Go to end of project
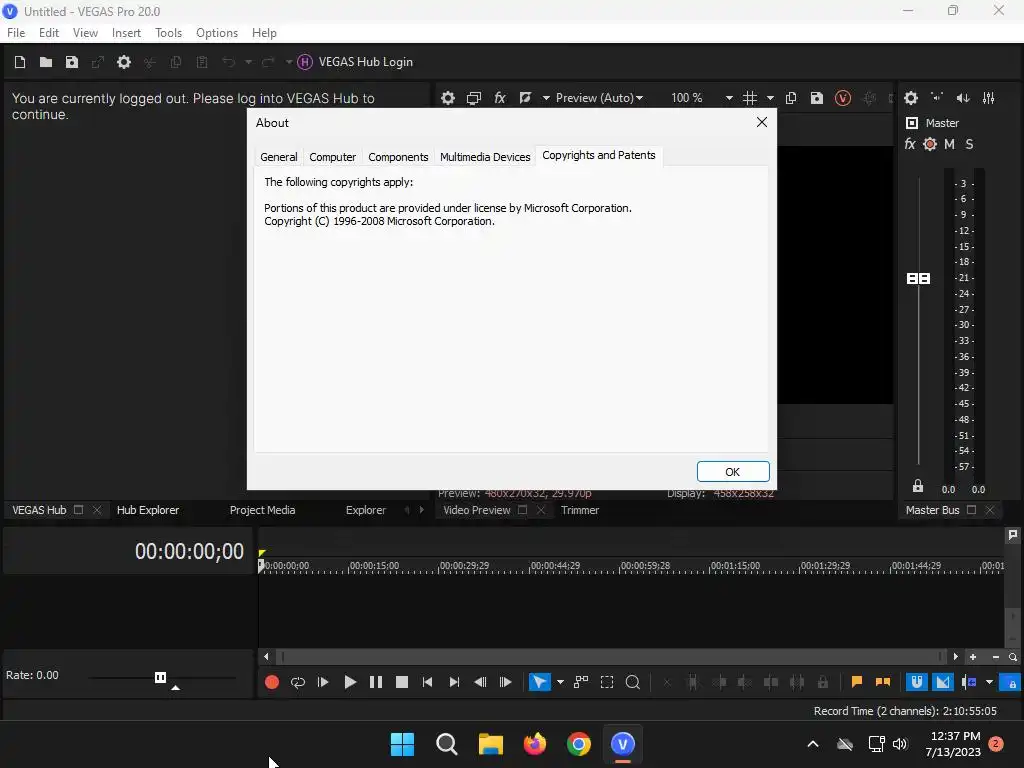Screen dimensions: 1024x768 coord(454,682)
